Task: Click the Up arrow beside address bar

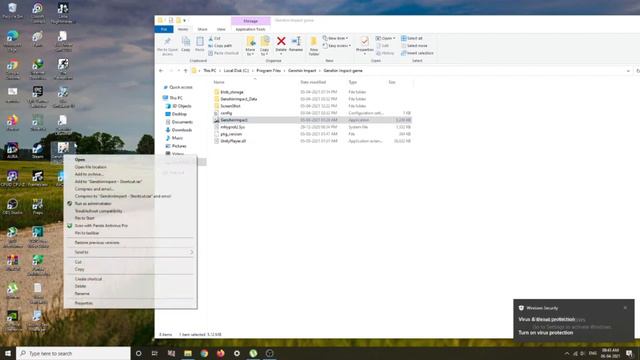Action: tap(186, 71)
